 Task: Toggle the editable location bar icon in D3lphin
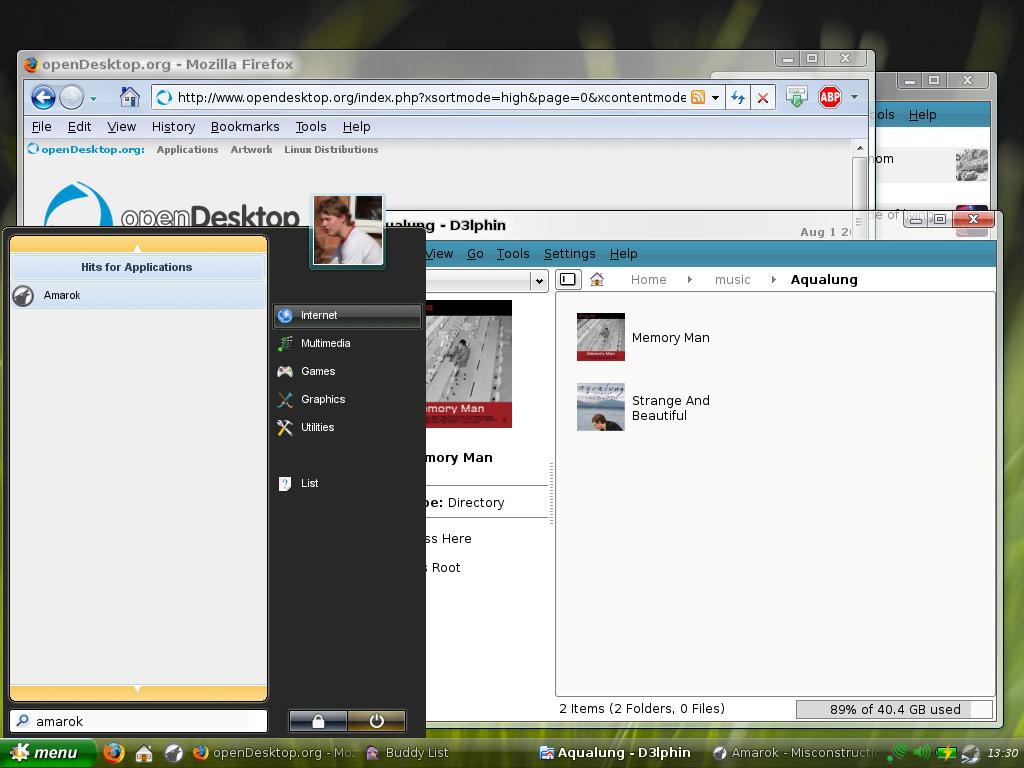click(x=568, y=280)
